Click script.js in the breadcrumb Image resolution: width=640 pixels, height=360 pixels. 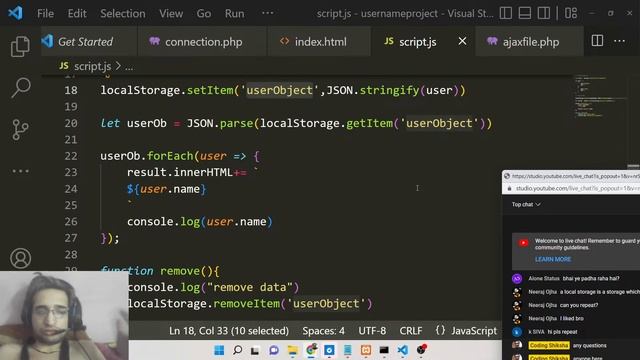tap(92, 66)
